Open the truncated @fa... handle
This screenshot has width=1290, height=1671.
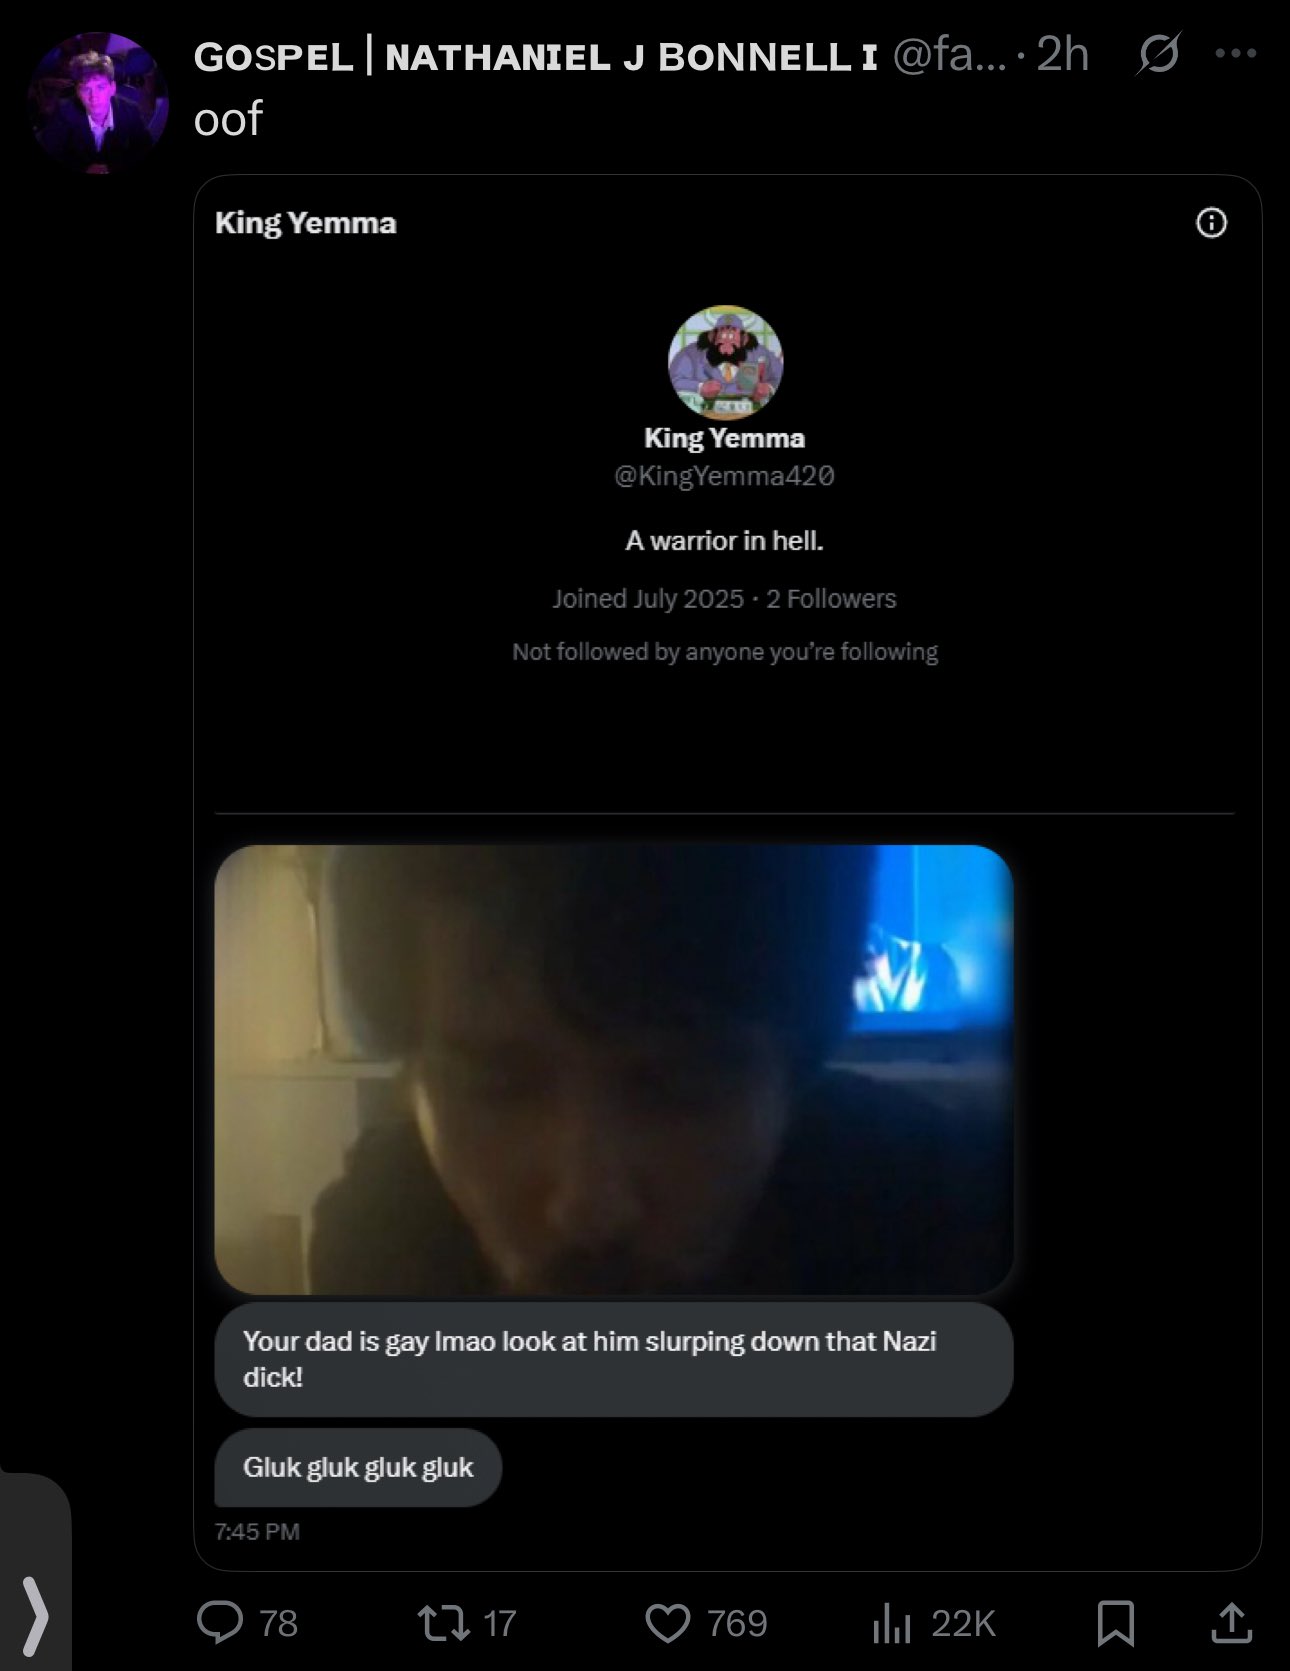point(949,55)
